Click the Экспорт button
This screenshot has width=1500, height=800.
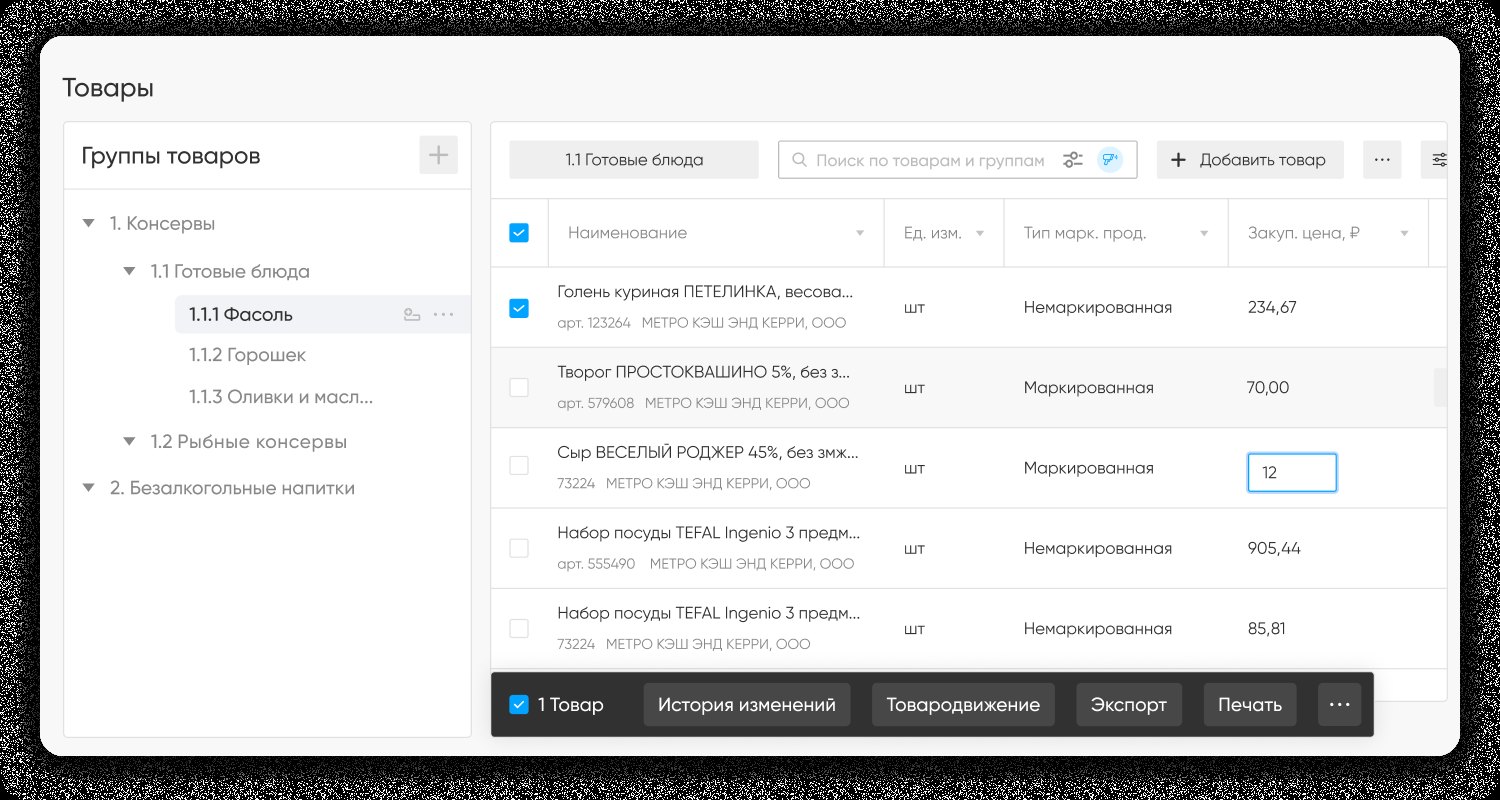point(1129,705)
